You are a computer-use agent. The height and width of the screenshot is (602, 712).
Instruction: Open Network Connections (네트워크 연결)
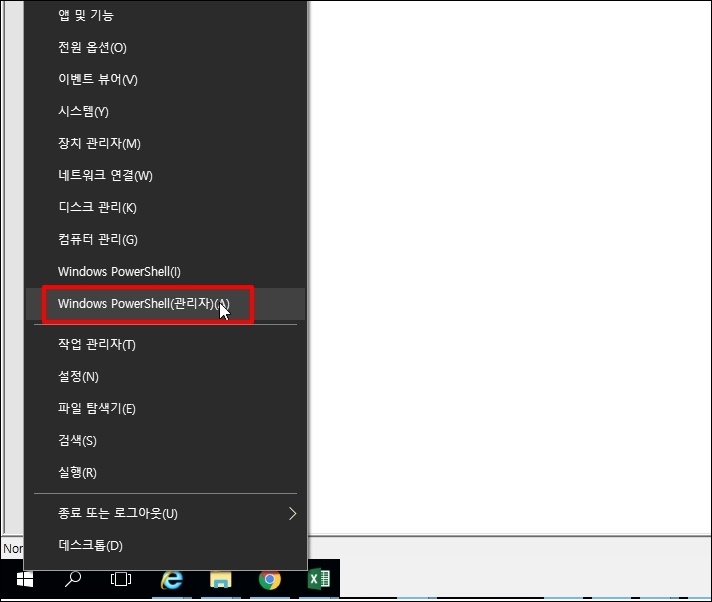[165, 175]
